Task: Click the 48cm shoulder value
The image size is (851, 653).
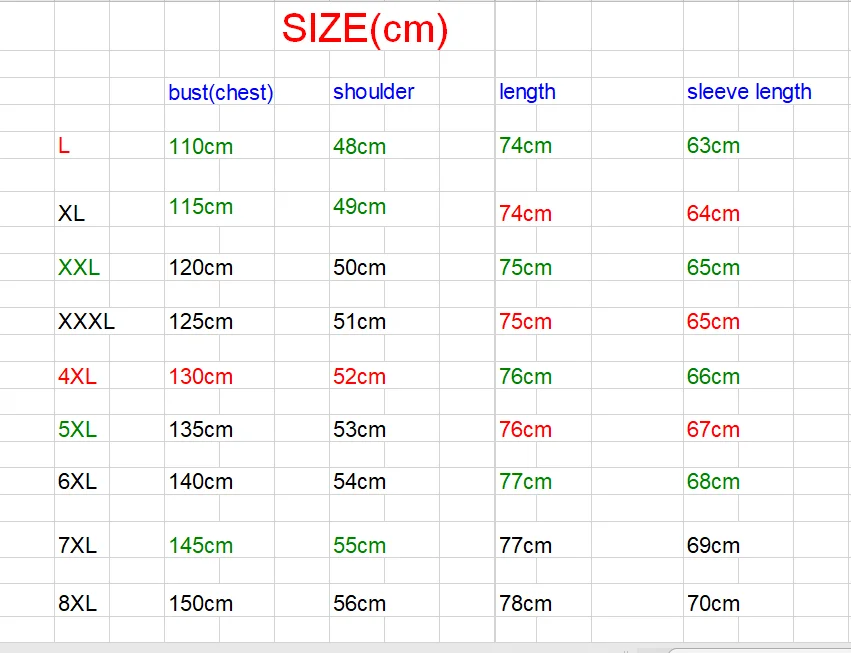Action: click(359, 146)
